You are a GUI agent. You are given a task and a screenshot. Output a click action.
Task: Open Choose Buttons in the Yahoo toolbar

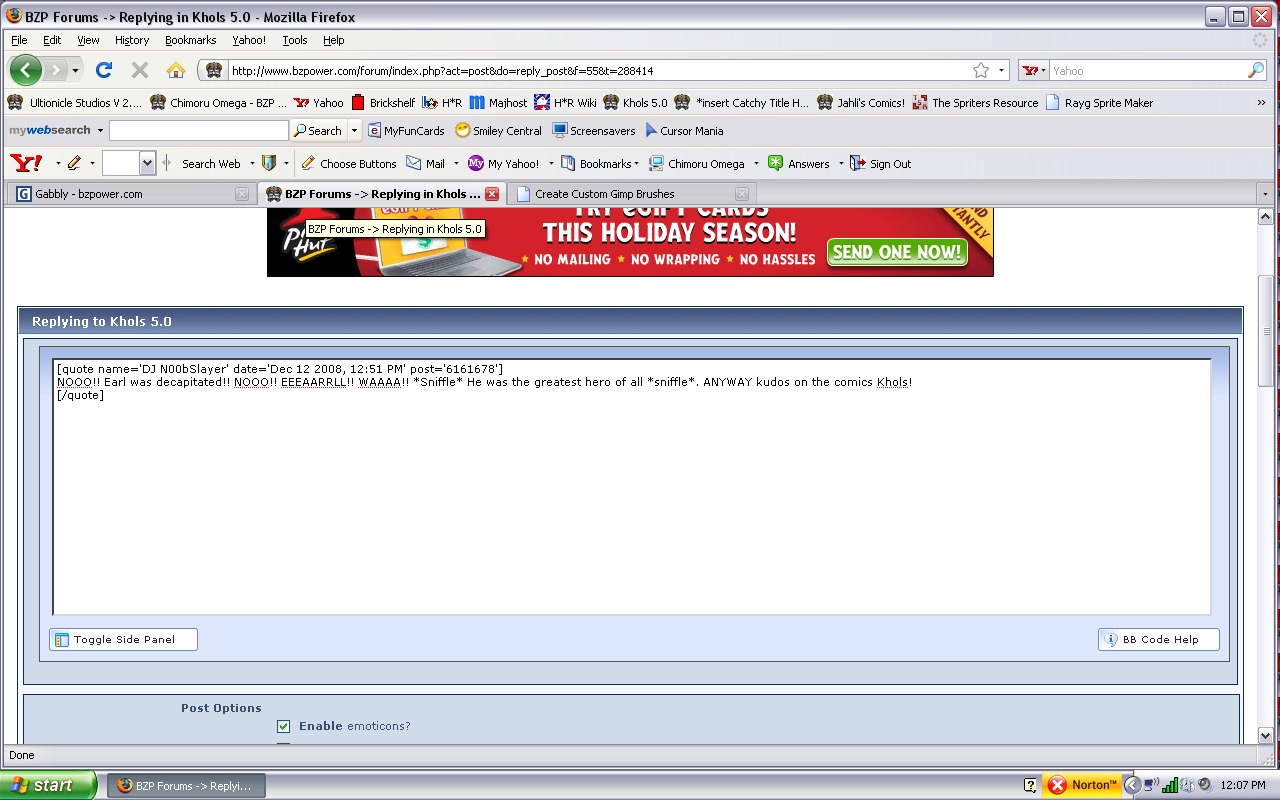pos(349,163)
